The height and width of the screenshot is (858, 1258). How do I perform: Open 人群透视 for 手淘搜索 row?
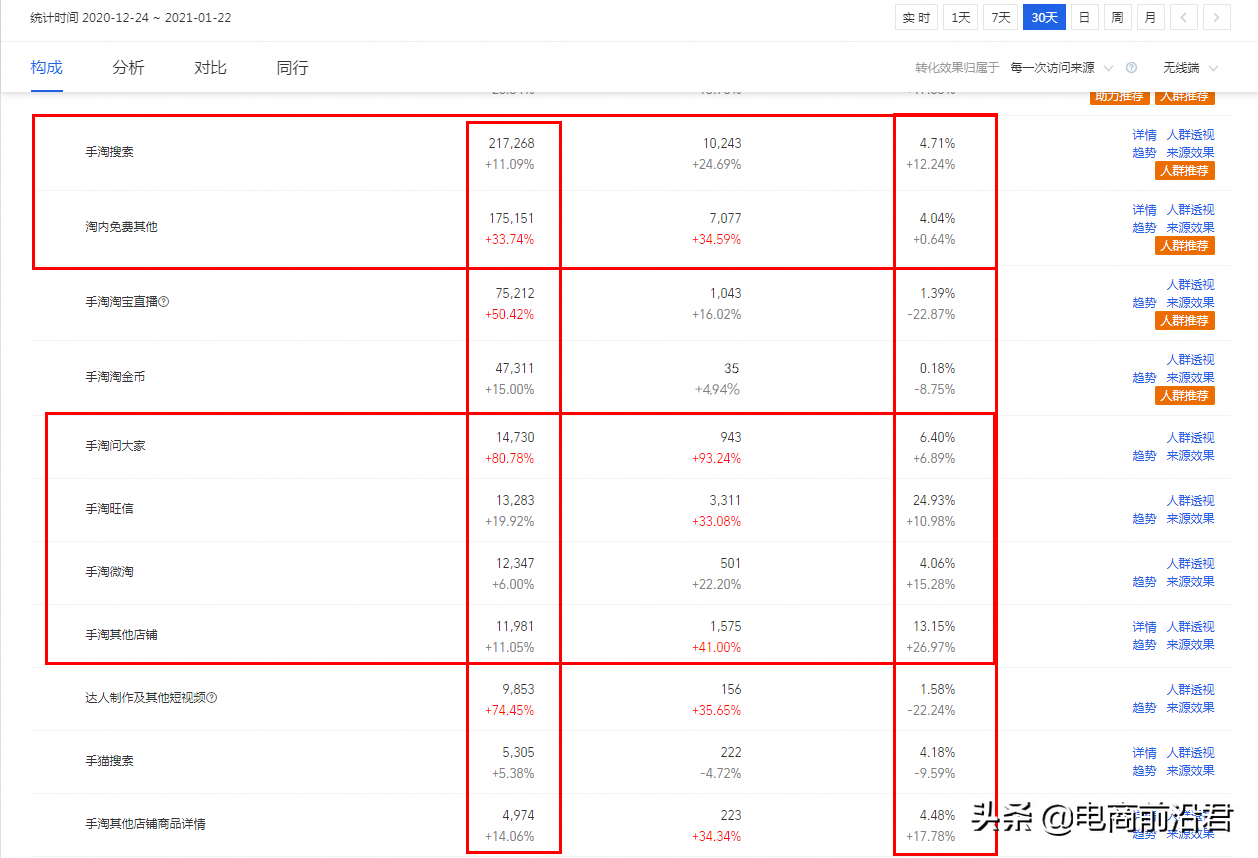(1190, 135)
